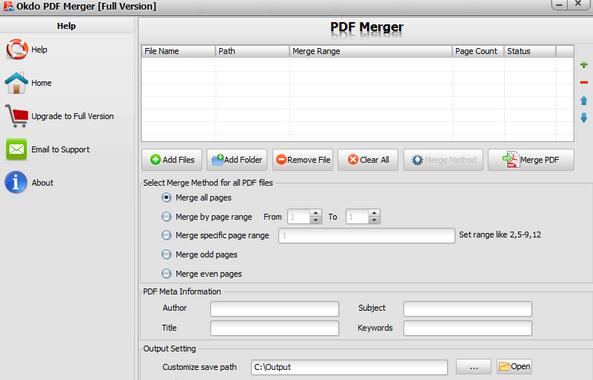Click the specific page range text field
Screen dimensions: 593x380
click(x=366, y=236)
